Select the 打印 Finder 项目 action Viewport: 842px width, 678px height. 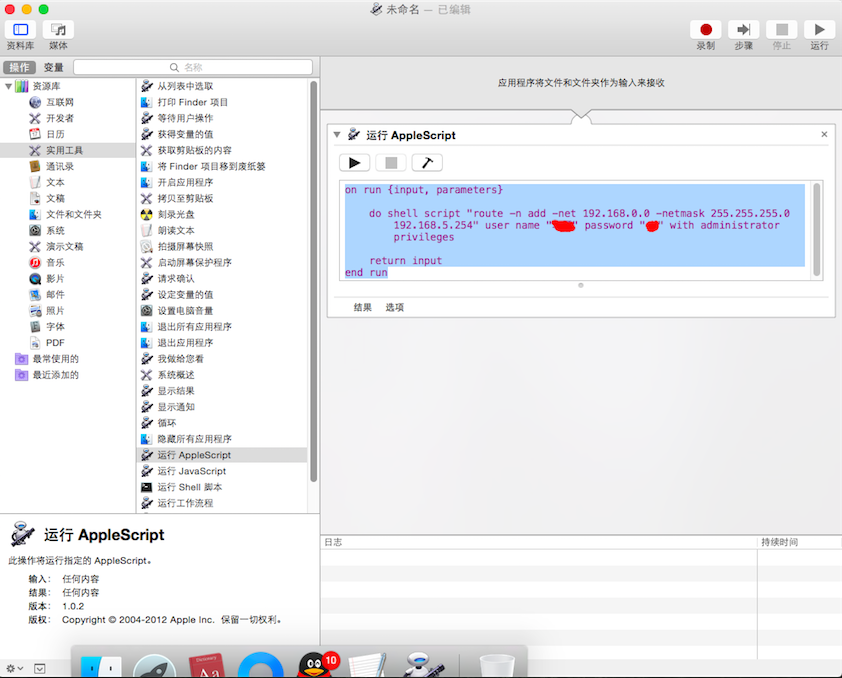tap(222, 102)
